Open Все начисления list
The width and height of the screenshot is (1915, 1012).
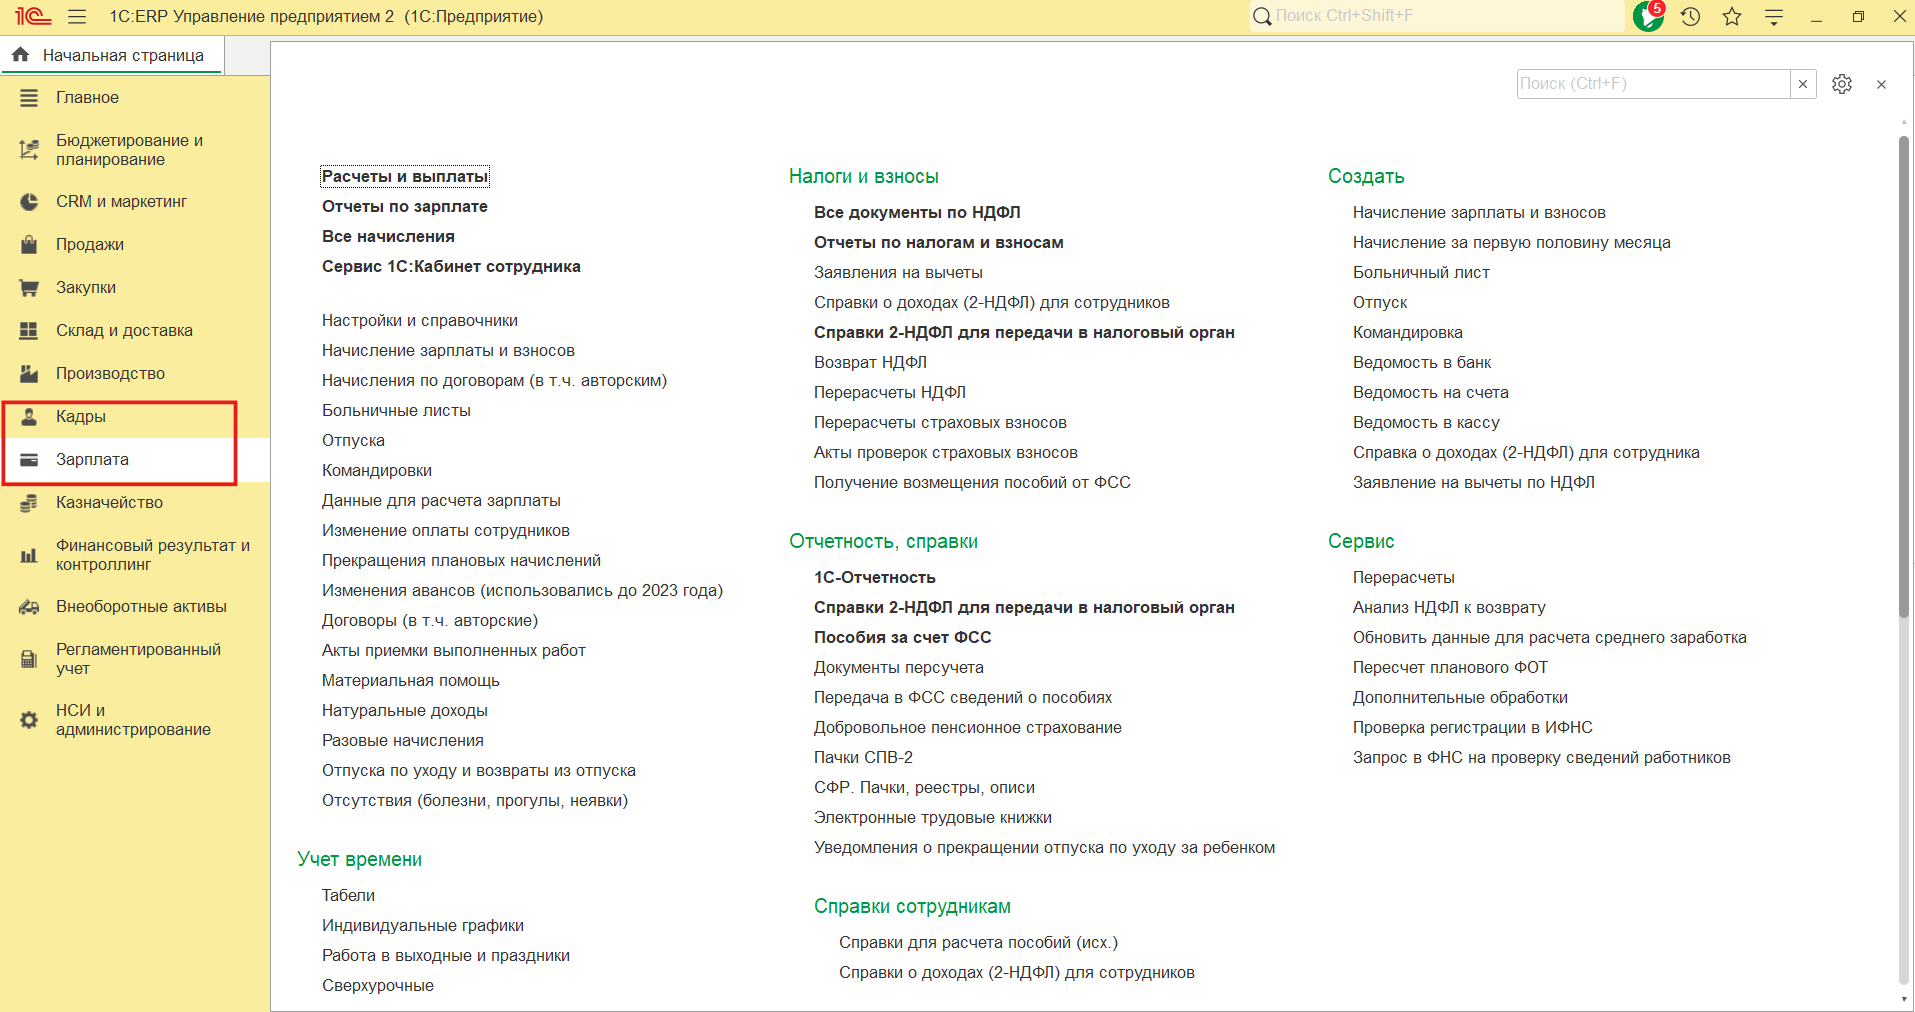[388, 237]
